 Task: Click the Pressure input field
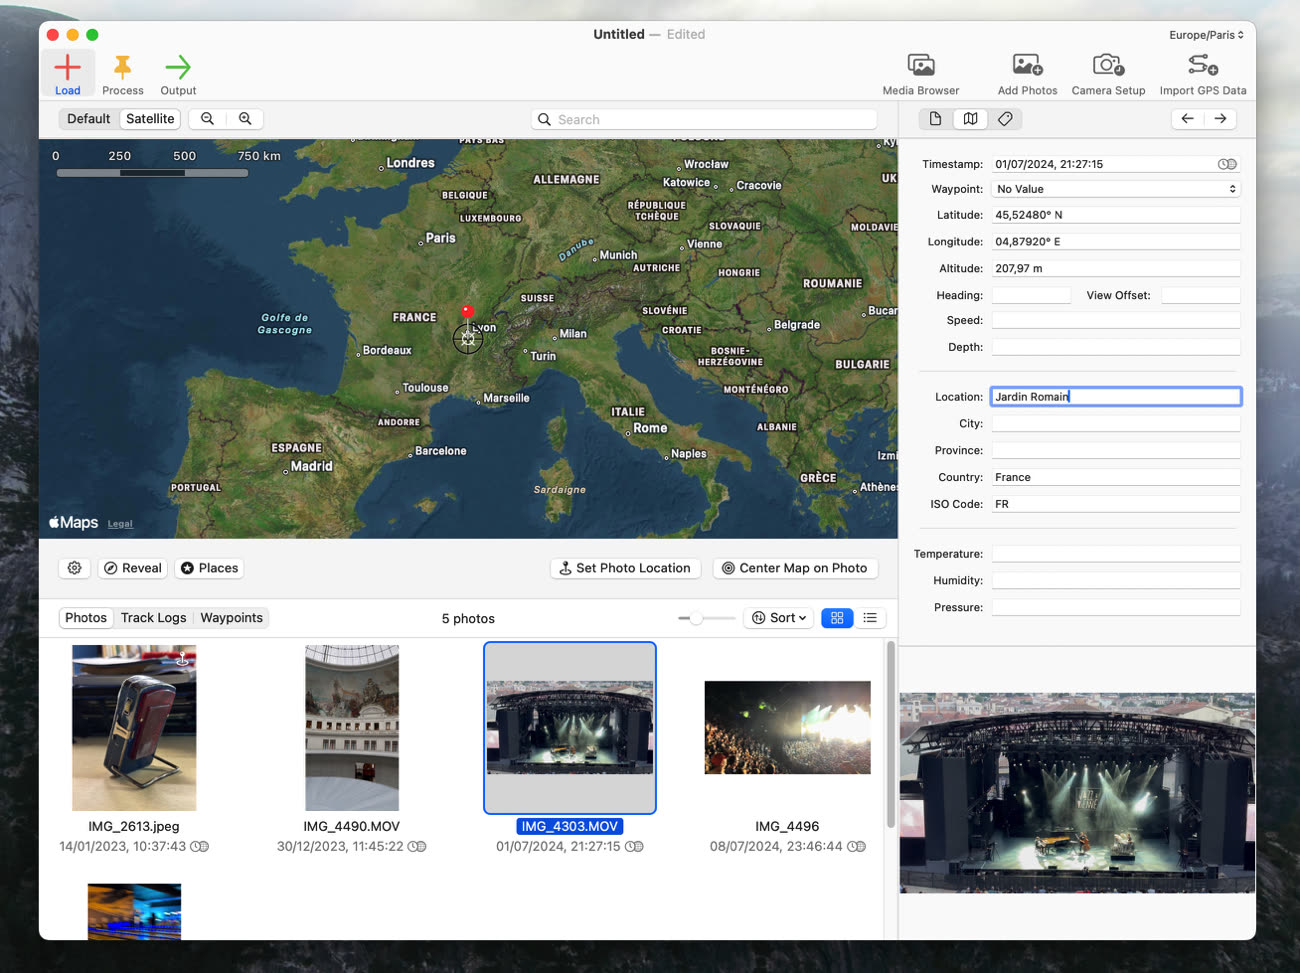(x=1116, y=608)
